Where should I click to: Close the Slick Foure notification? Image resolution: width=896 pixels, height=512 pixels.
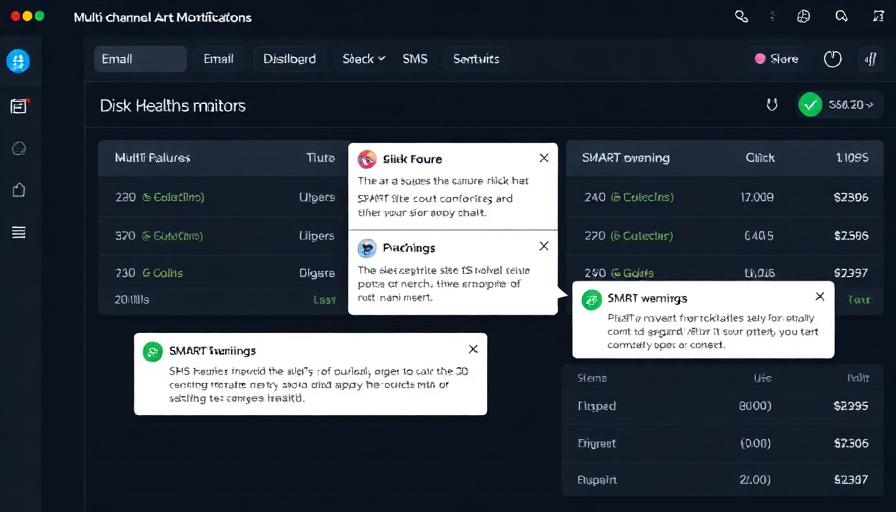tap(544, 158)
